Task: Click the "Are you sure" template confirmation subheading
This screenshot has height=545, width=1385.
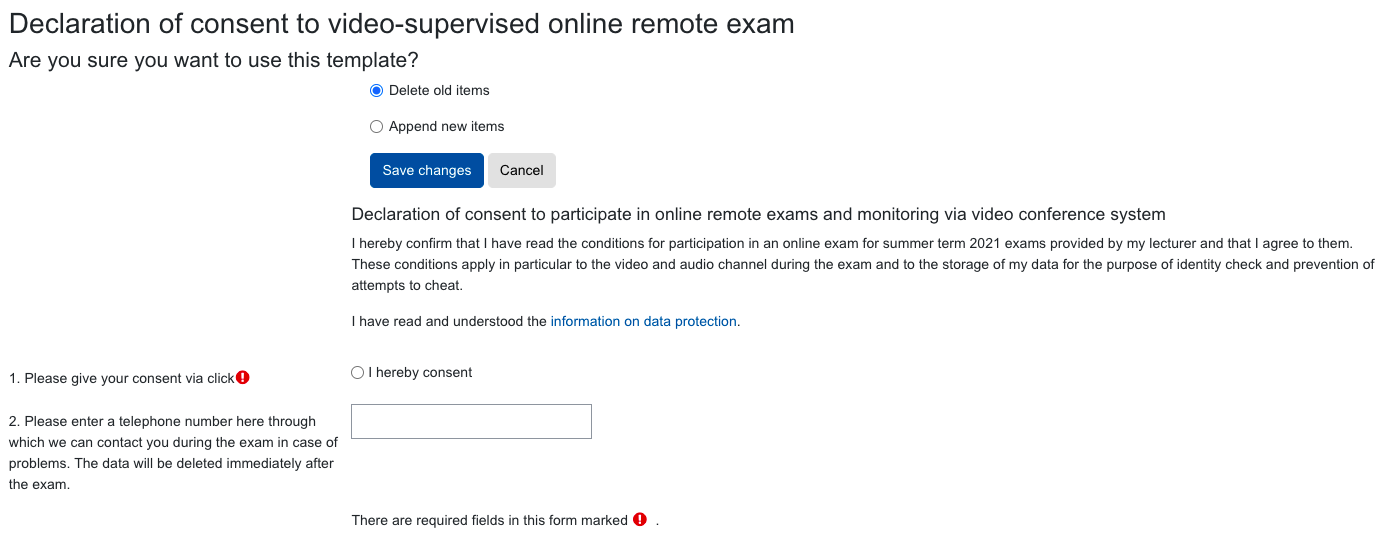Action: 213,60
